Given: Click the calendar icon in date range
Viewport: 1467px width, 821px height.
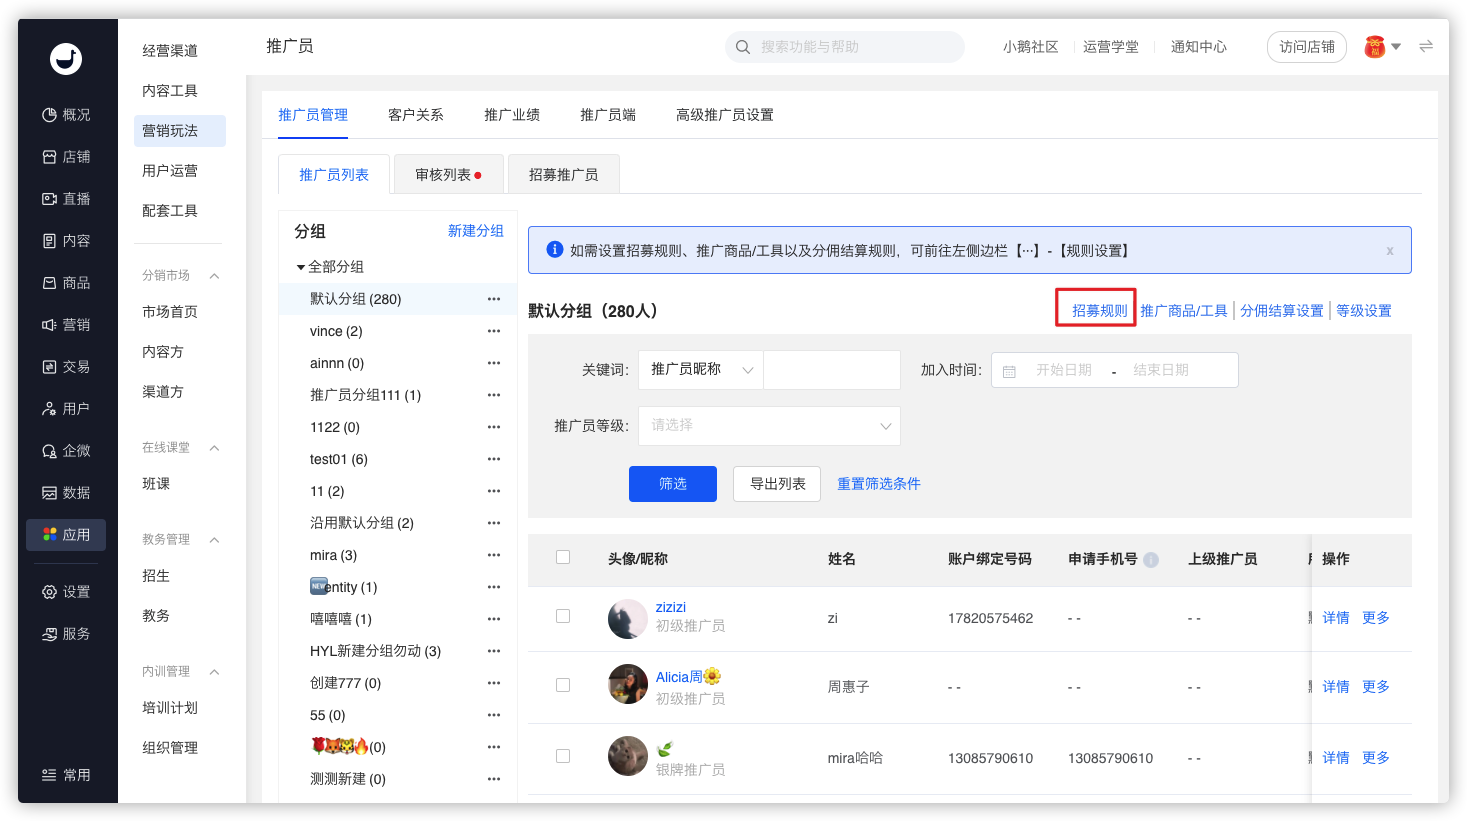Looking at the screenshot, I should point(1009,371).
